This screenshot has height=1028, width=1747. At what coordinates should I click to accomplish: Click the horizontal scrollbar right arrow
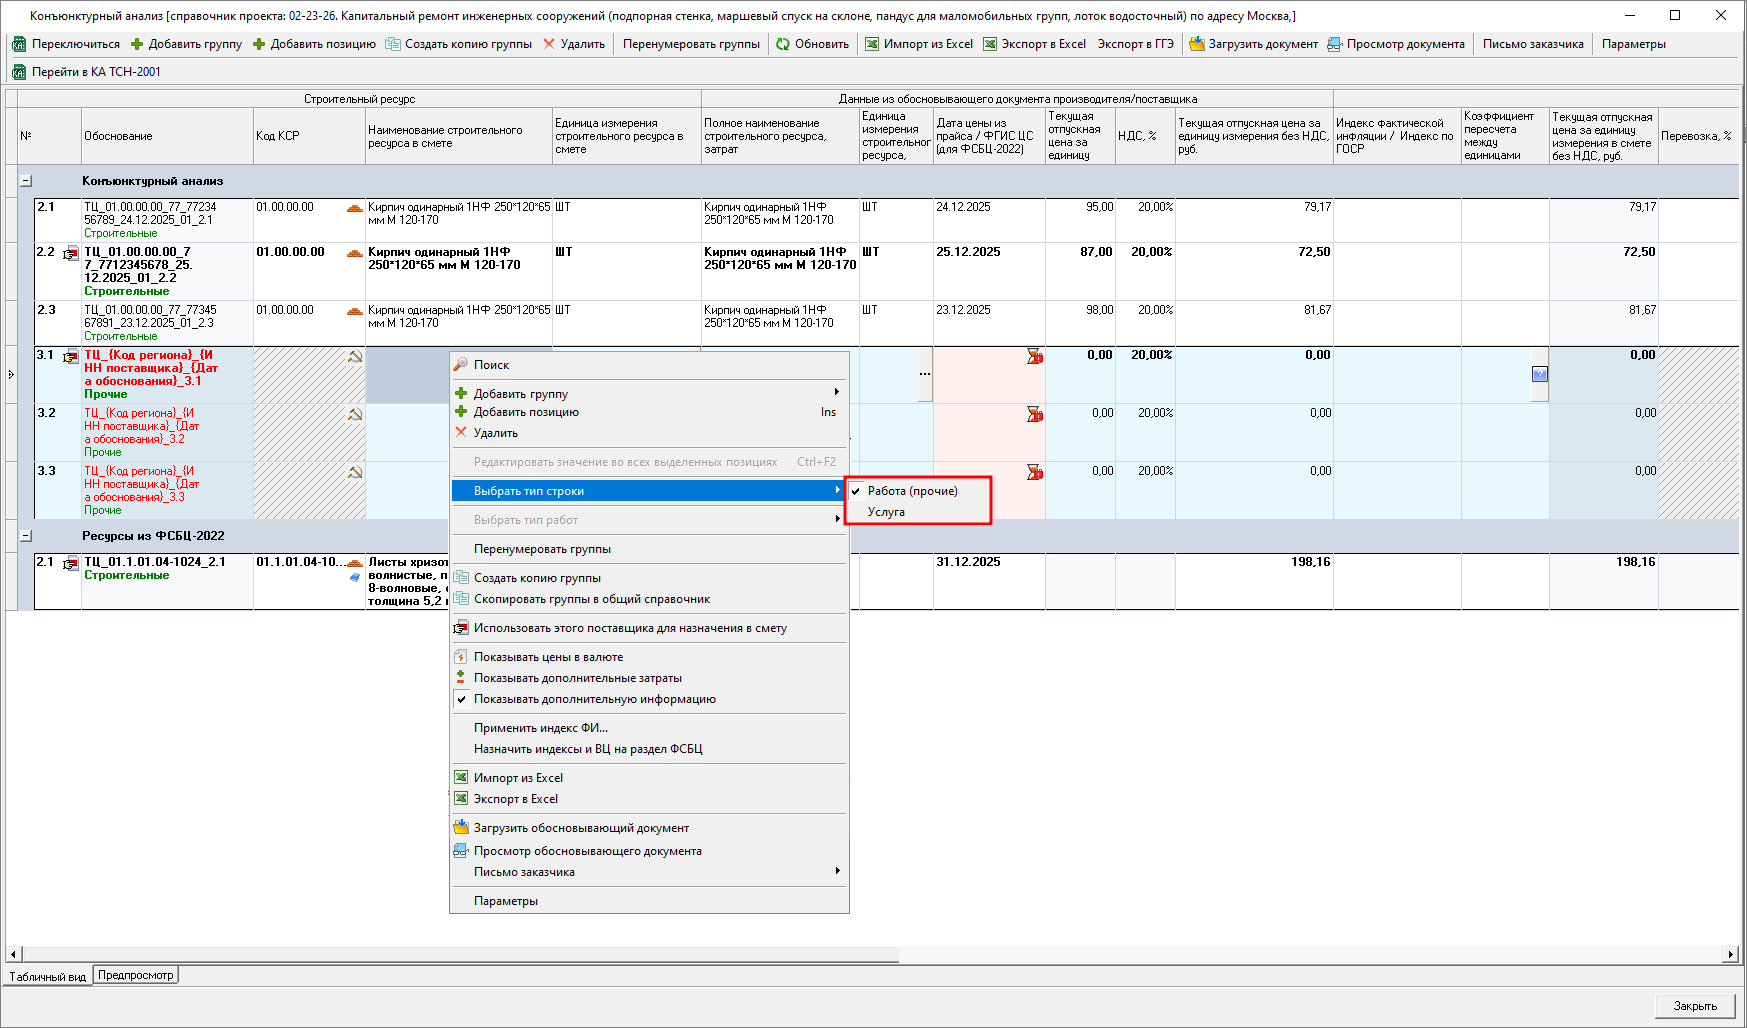(x=1730, y=954)
